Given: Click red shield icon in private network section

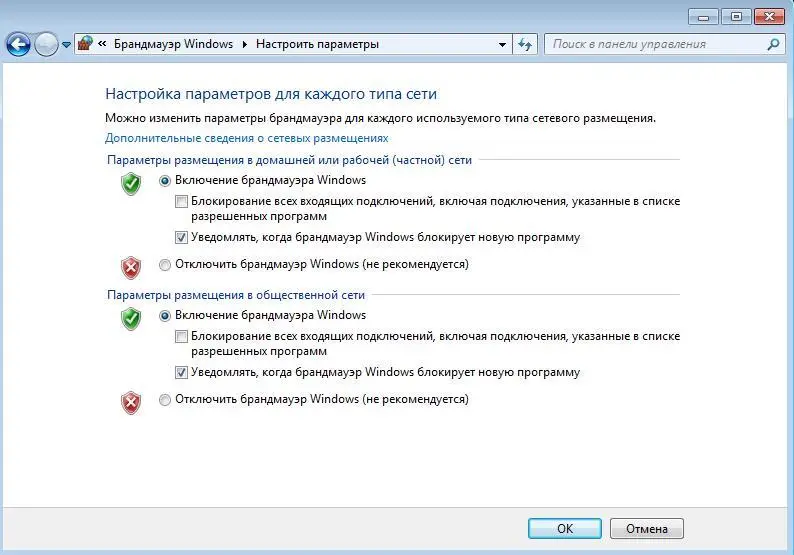Looking at the screenshot, I should tap(131, 267).
